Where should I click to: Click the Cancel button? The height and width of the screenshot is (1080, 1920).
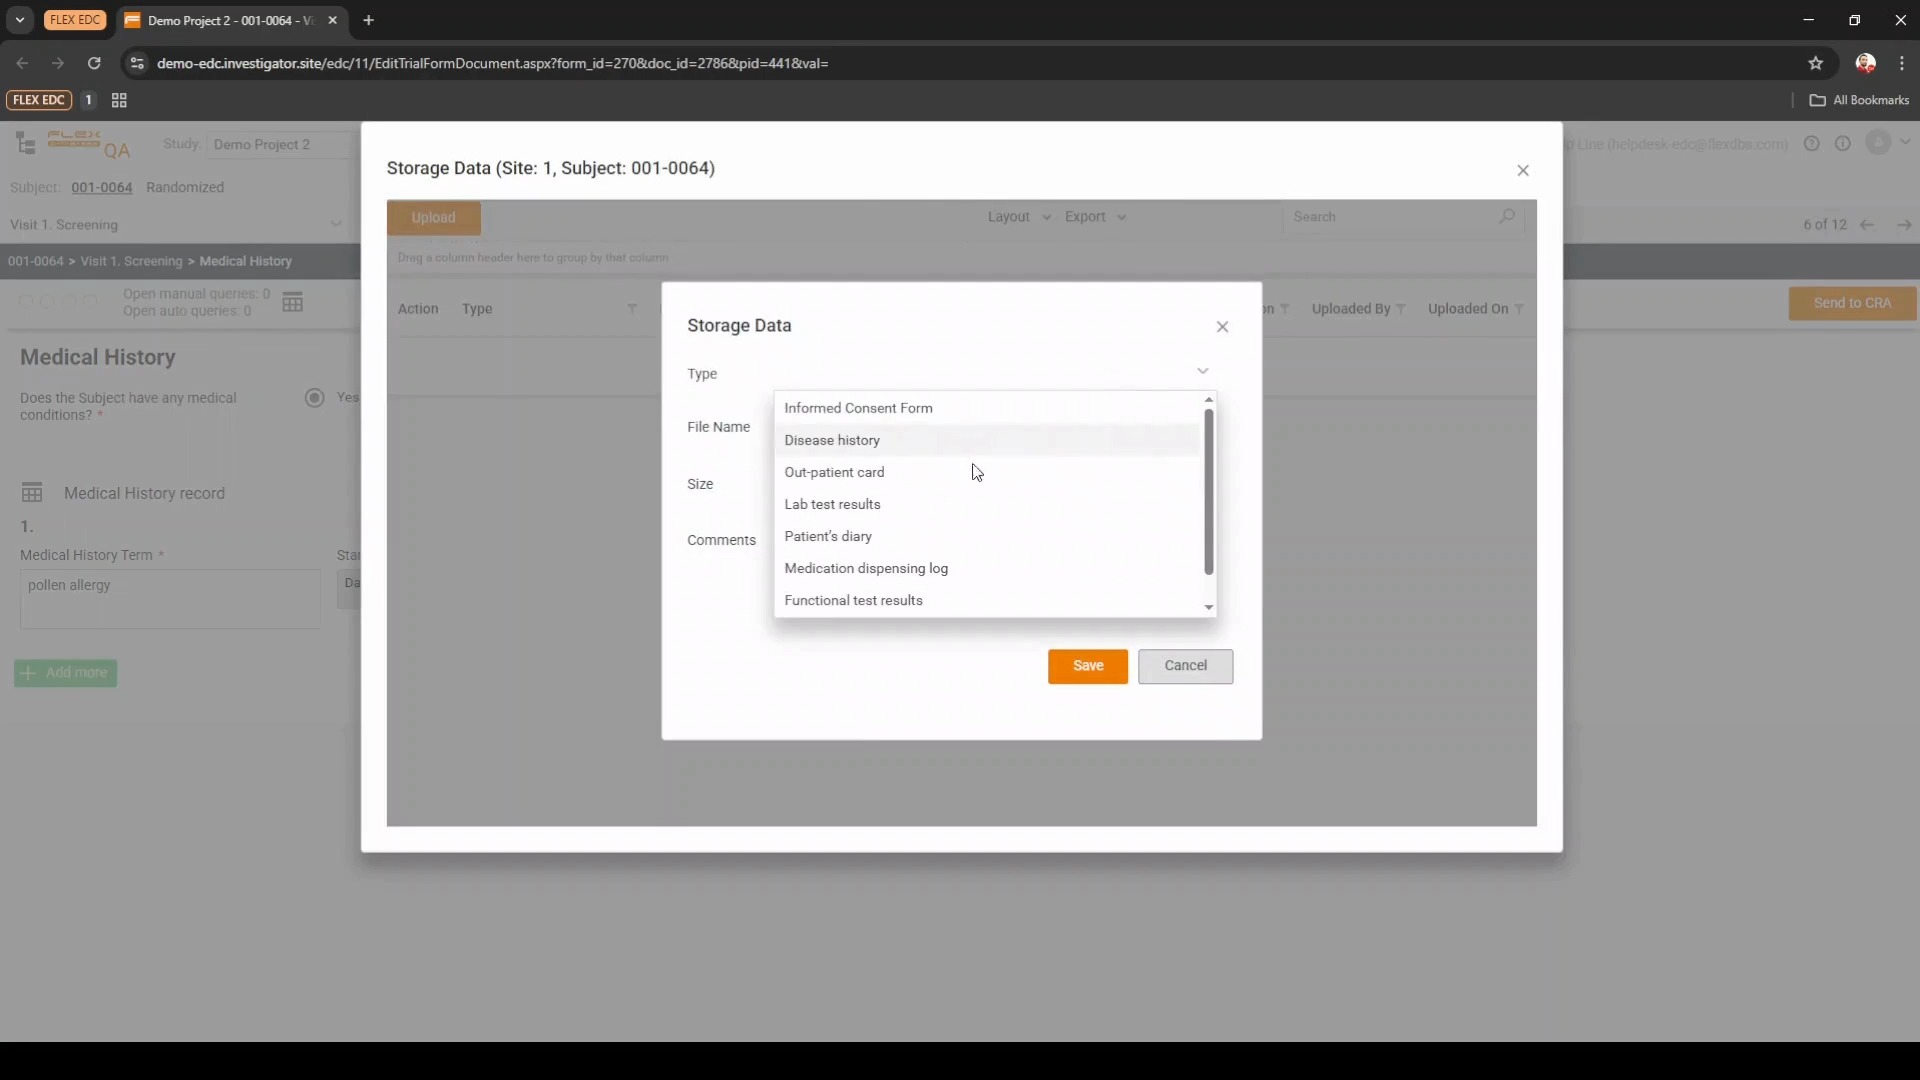pos(1185,666)
